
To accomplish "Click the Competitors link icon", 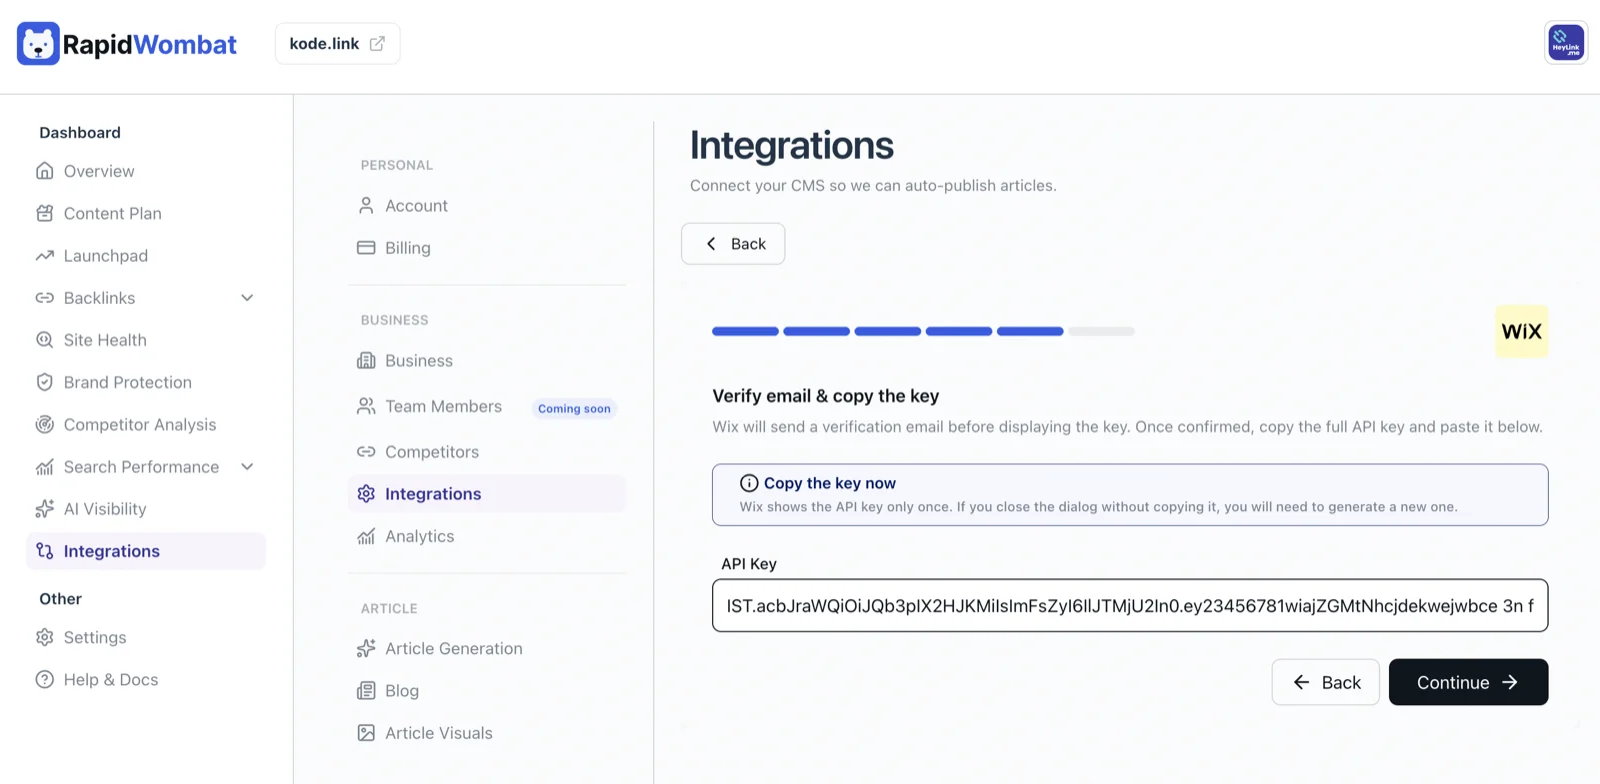I will coord(366,452).
